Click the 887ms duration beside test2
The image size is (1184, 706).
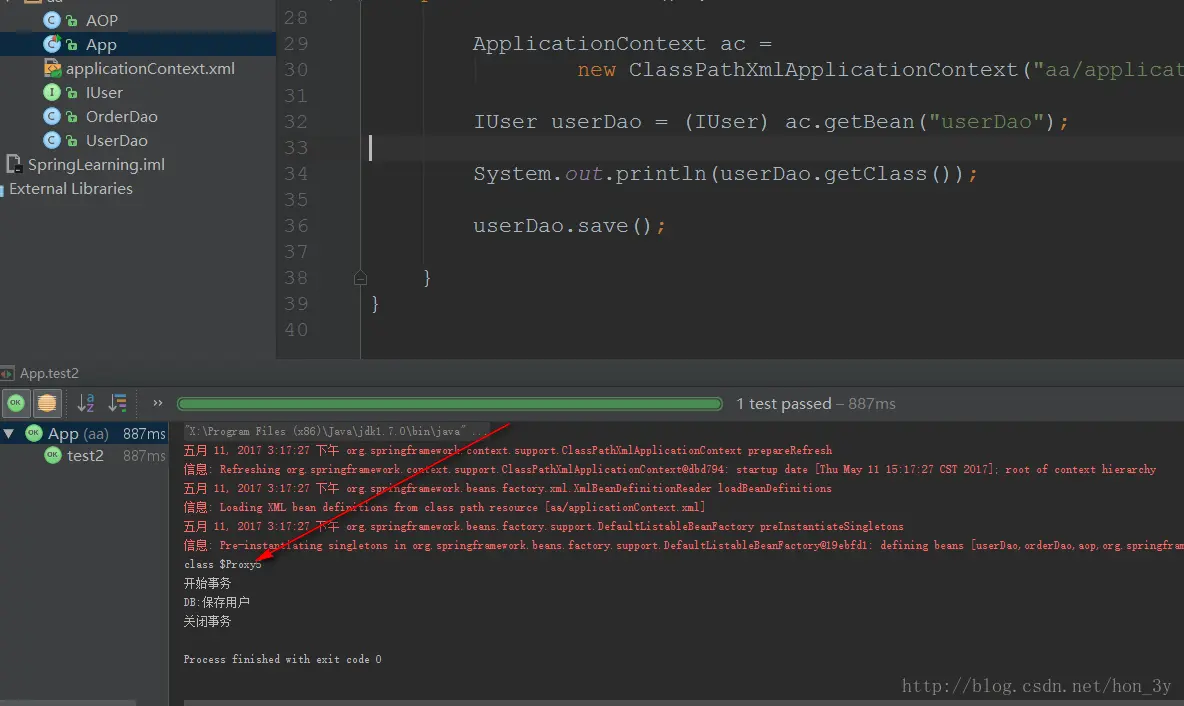pos(143,456)
